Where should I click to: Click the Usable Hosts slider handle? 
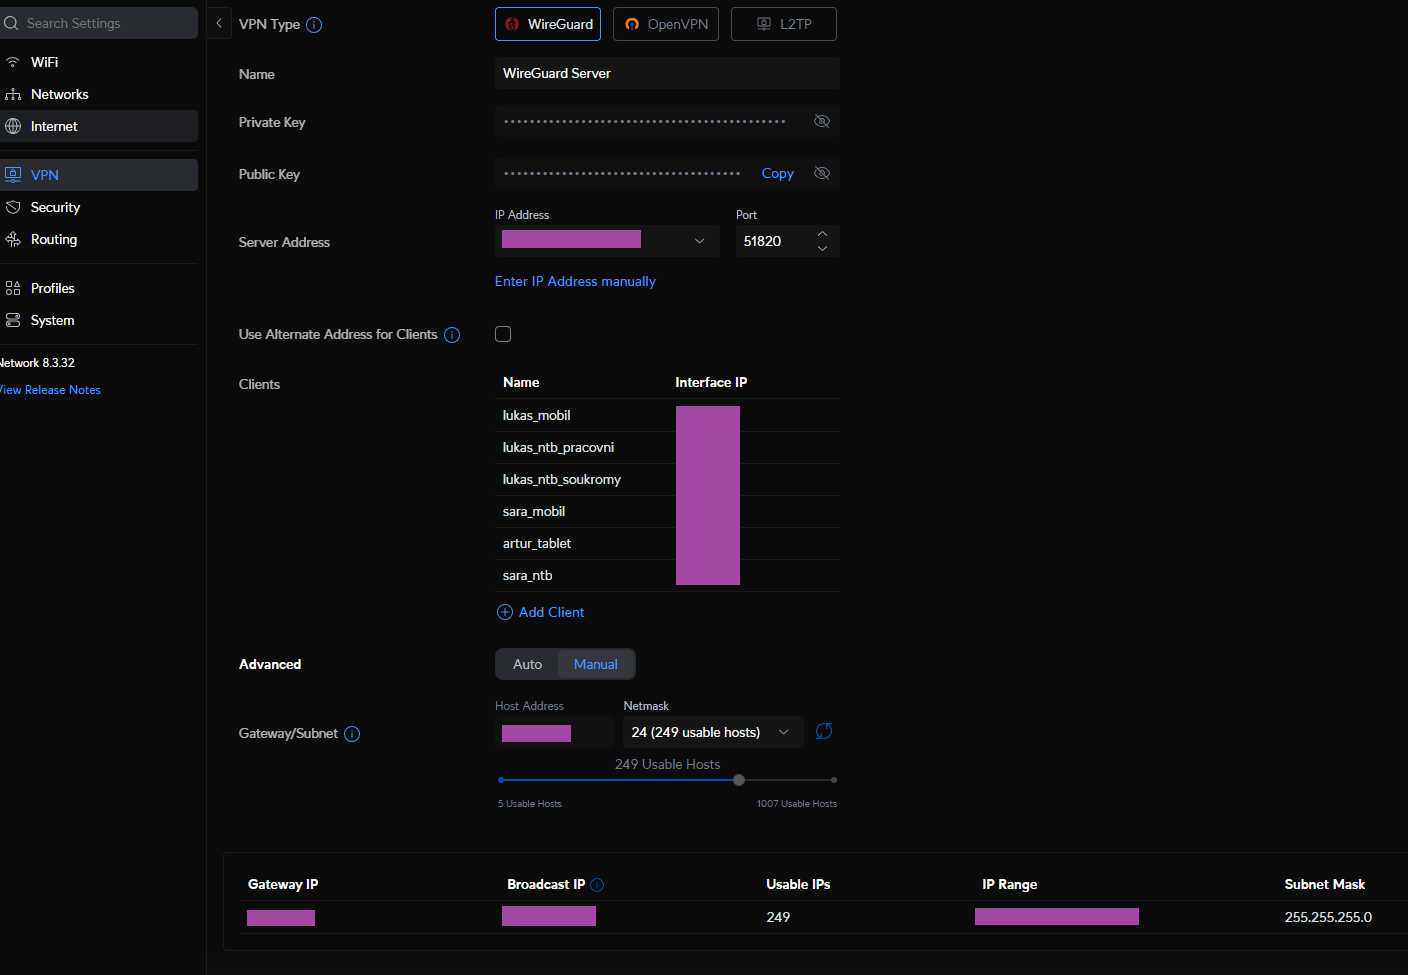point(739,780)
